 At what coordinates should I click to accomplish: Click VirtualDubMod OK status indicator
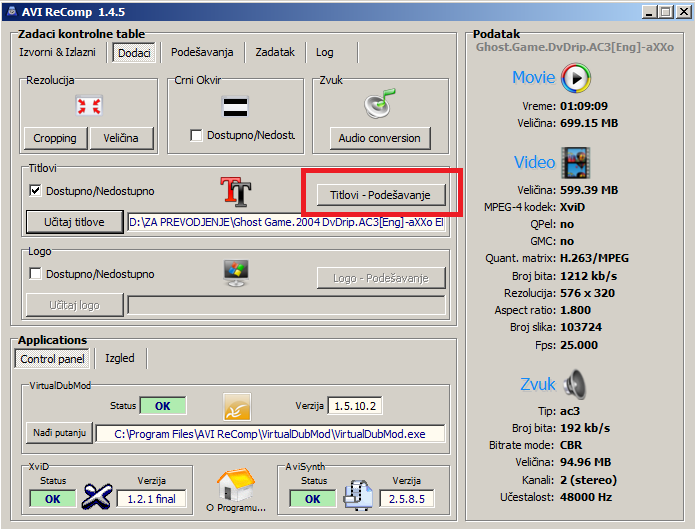[163, 406]
